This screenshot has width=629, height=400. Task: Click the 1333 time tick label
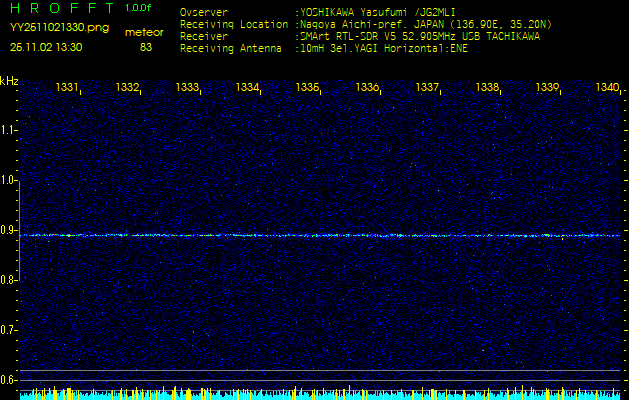187,88
